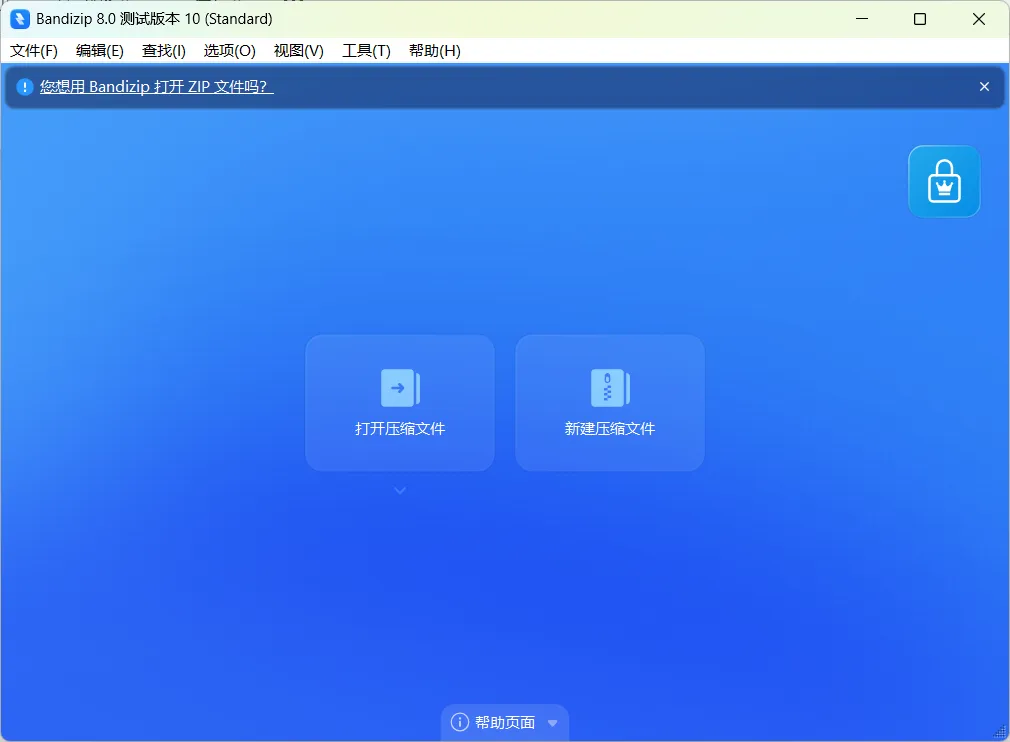
Task: Minimize the Bandizip window
Action: tap(862, 19)
